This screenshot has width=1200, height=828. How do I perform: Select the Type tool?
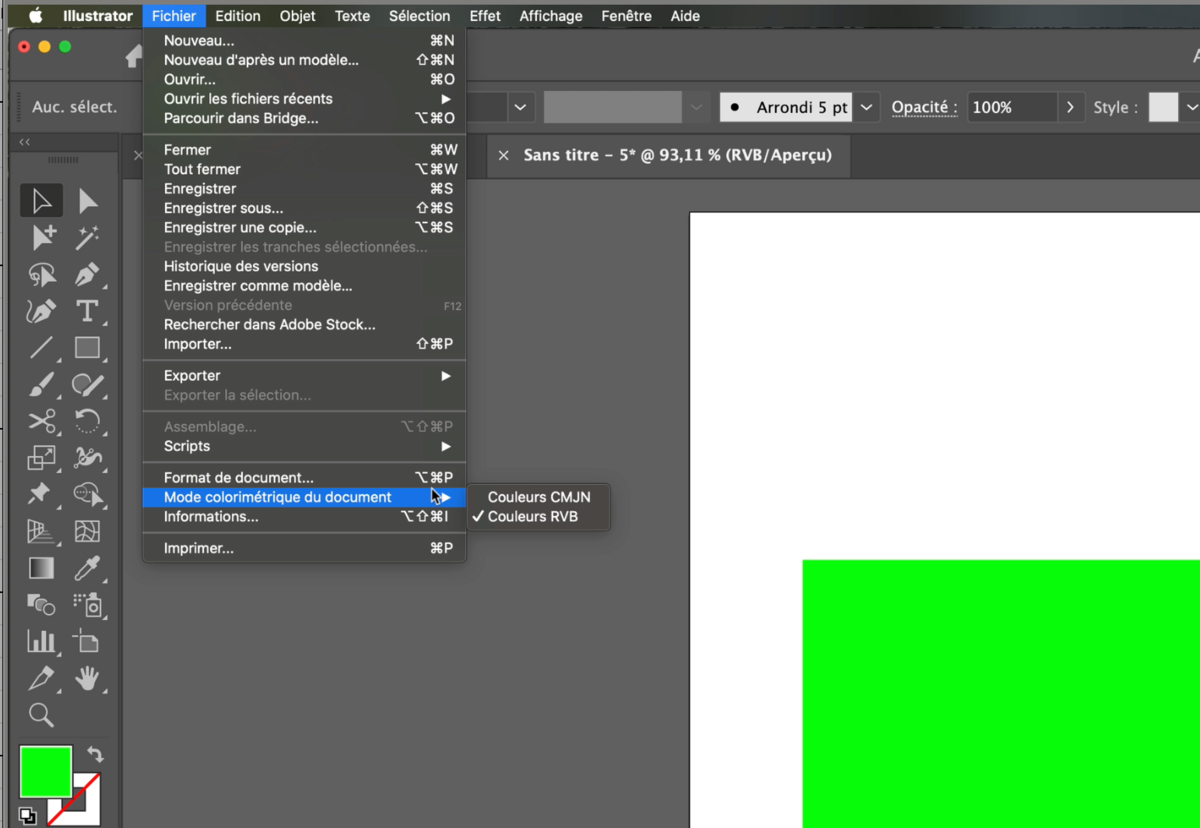pos(88,311)
